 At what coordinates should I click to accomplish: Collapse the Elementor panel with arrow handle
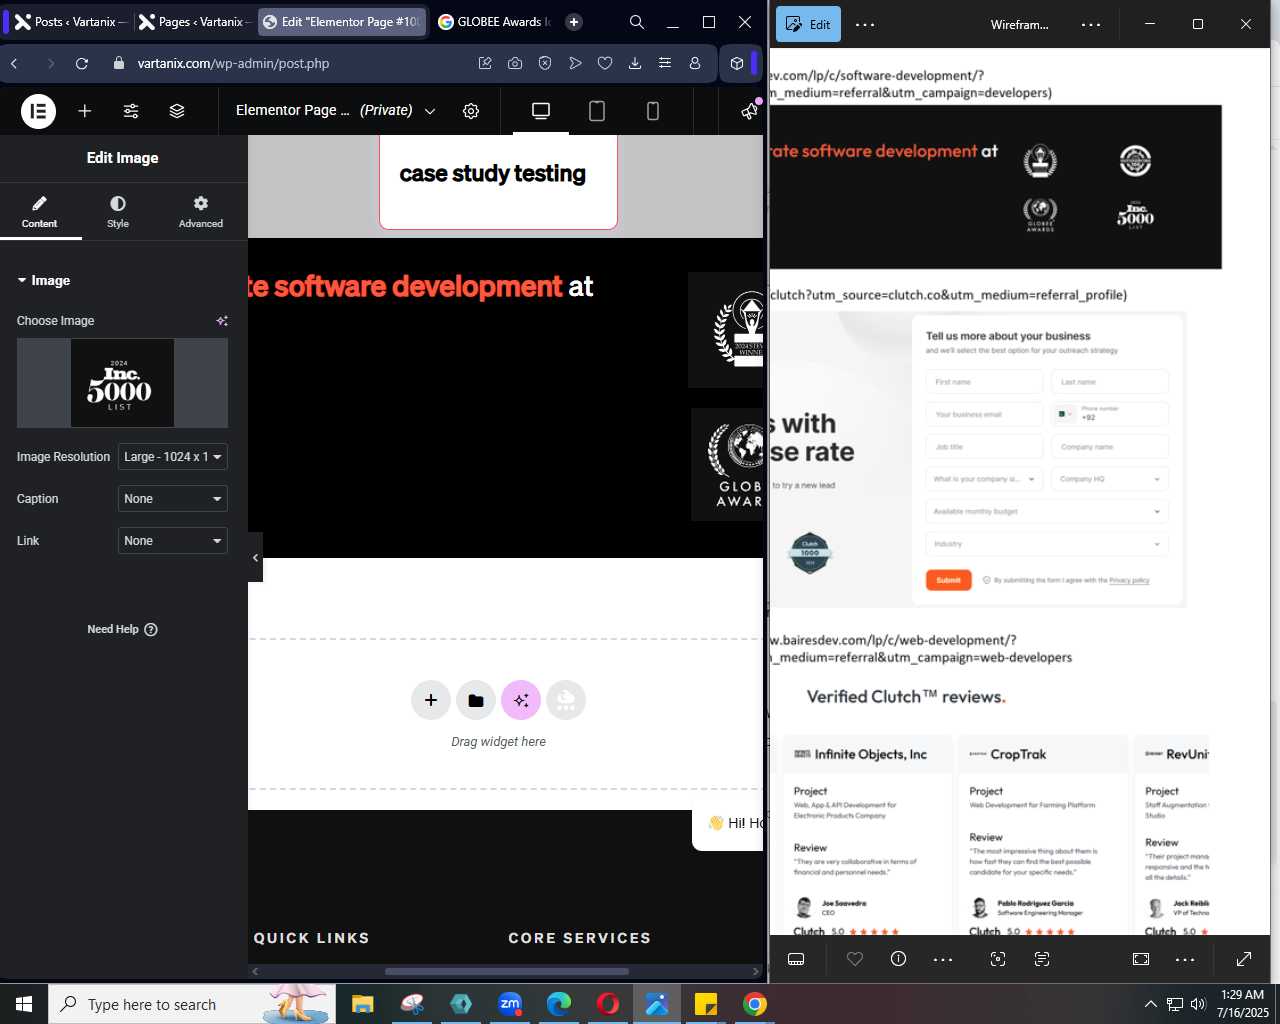pyautogui.click(x=255, y=558)
